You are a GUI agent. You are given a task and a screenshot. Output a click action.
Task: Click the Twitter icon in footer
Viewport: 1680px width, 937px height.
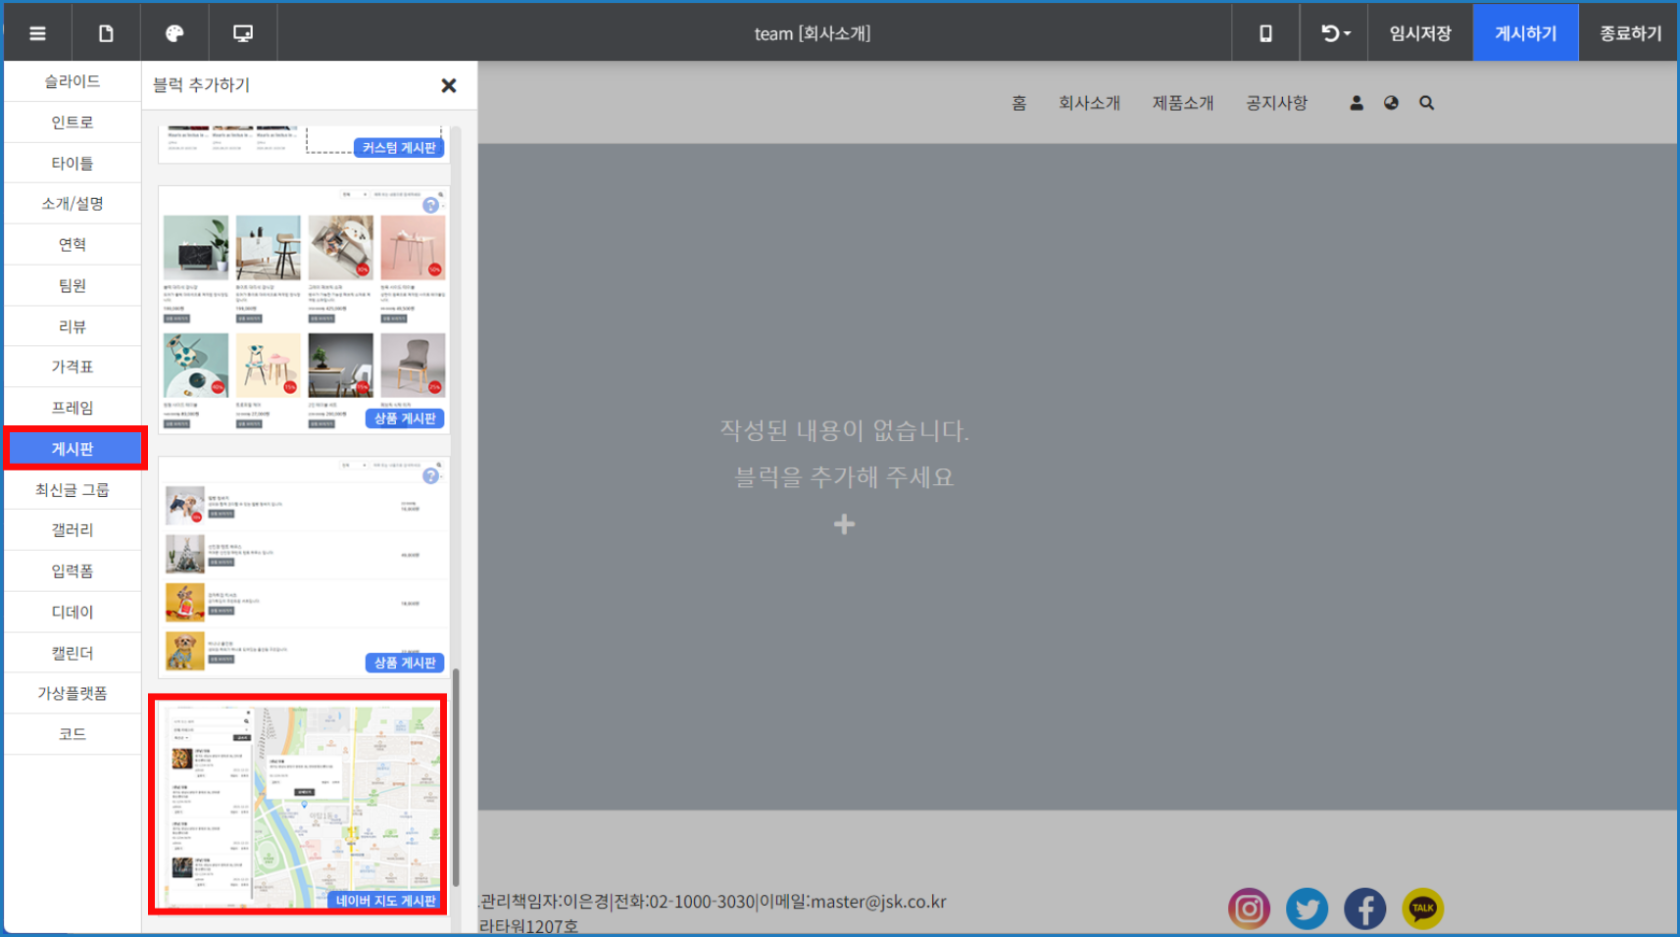1306,908
